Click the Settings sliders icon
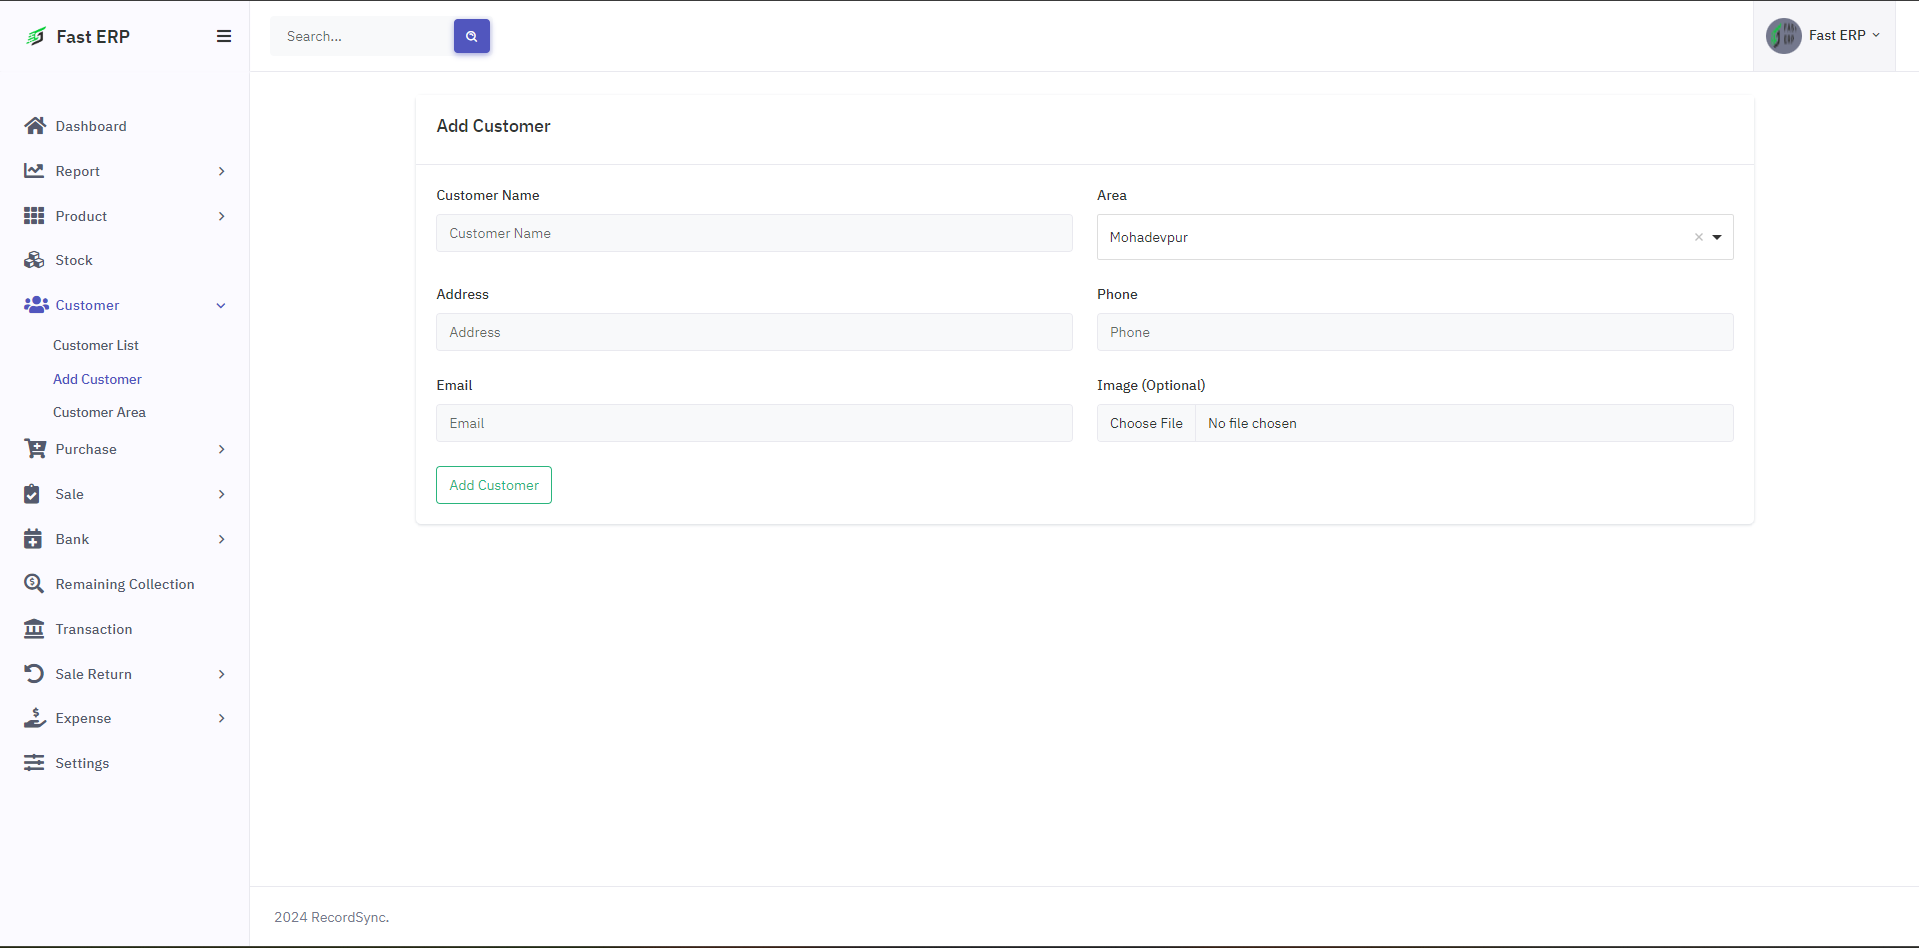The image size is (1919, 948). pyautogui.click(x=34, y=763)
